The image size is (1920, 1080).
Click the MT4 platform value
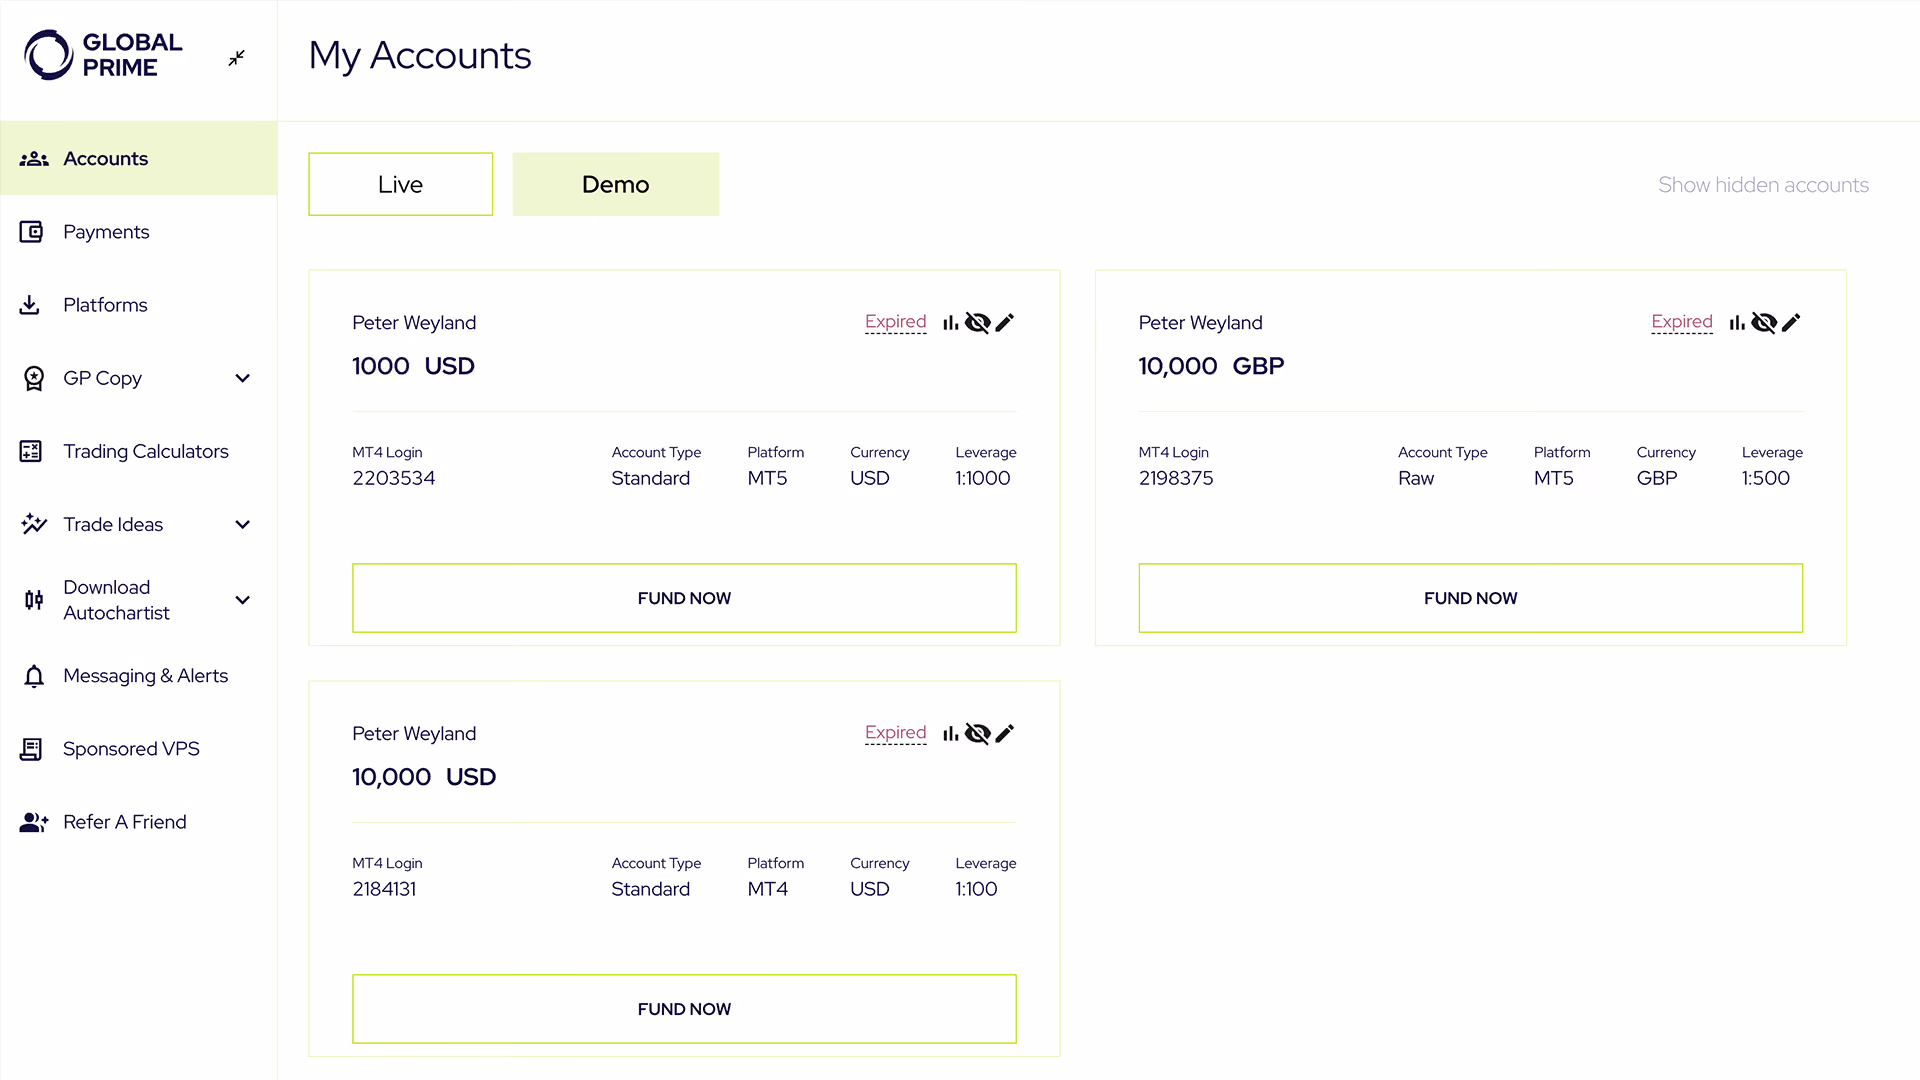pyautogui.click(x=768, y=889)
